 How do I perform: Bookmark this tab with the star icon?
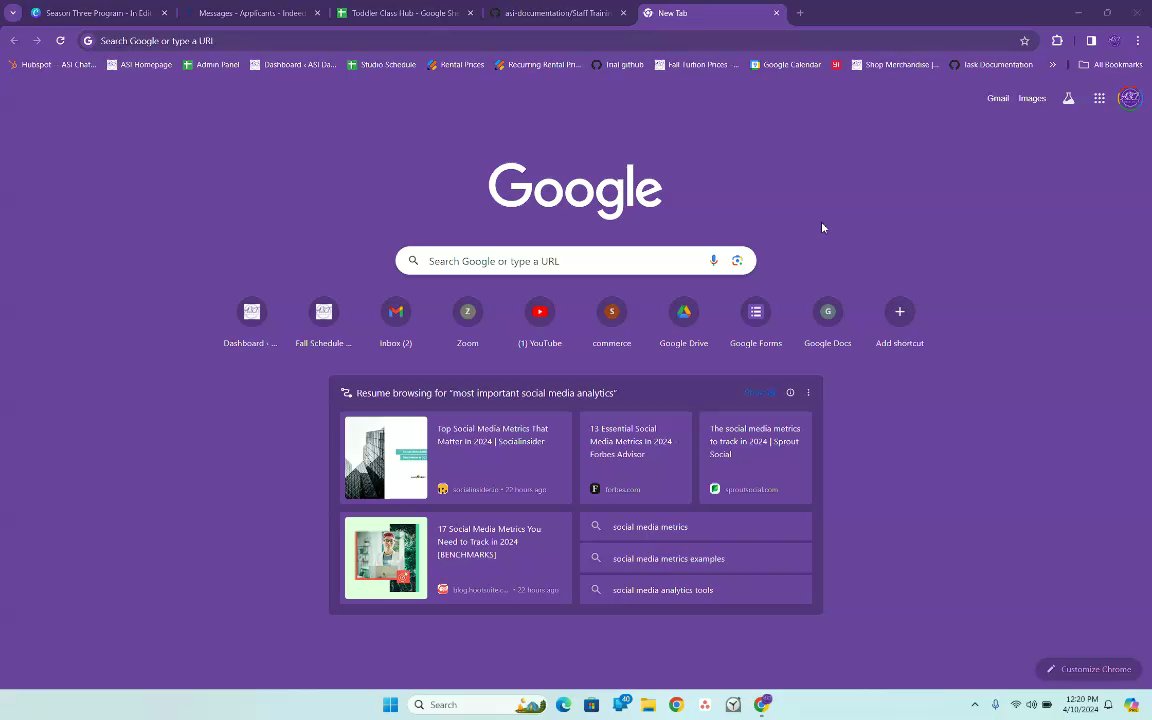pyautogui.click(x=1024, y=41)
